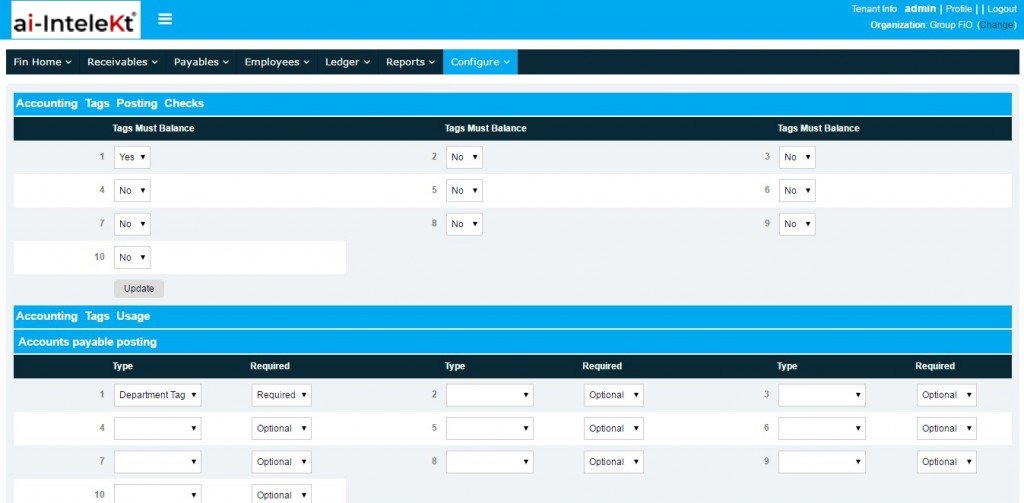Open Tags Must Balance dropdown for tag 8
The image size is (1024, 503).
tap(464, 224)
